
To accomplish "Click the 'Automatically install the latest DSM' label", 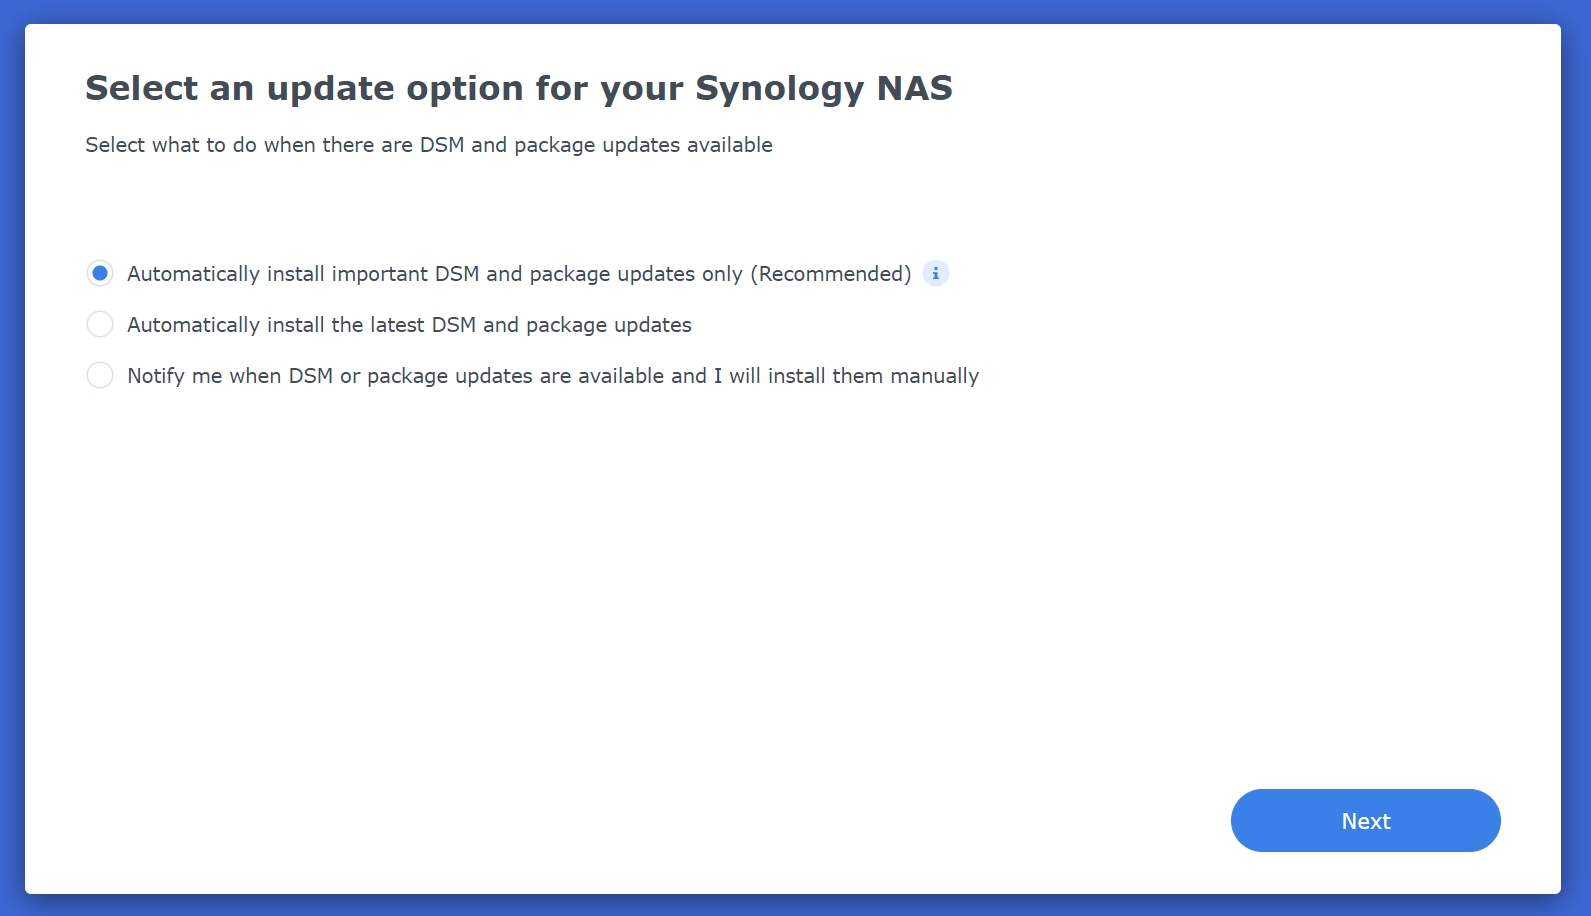I will coord(409,325).
